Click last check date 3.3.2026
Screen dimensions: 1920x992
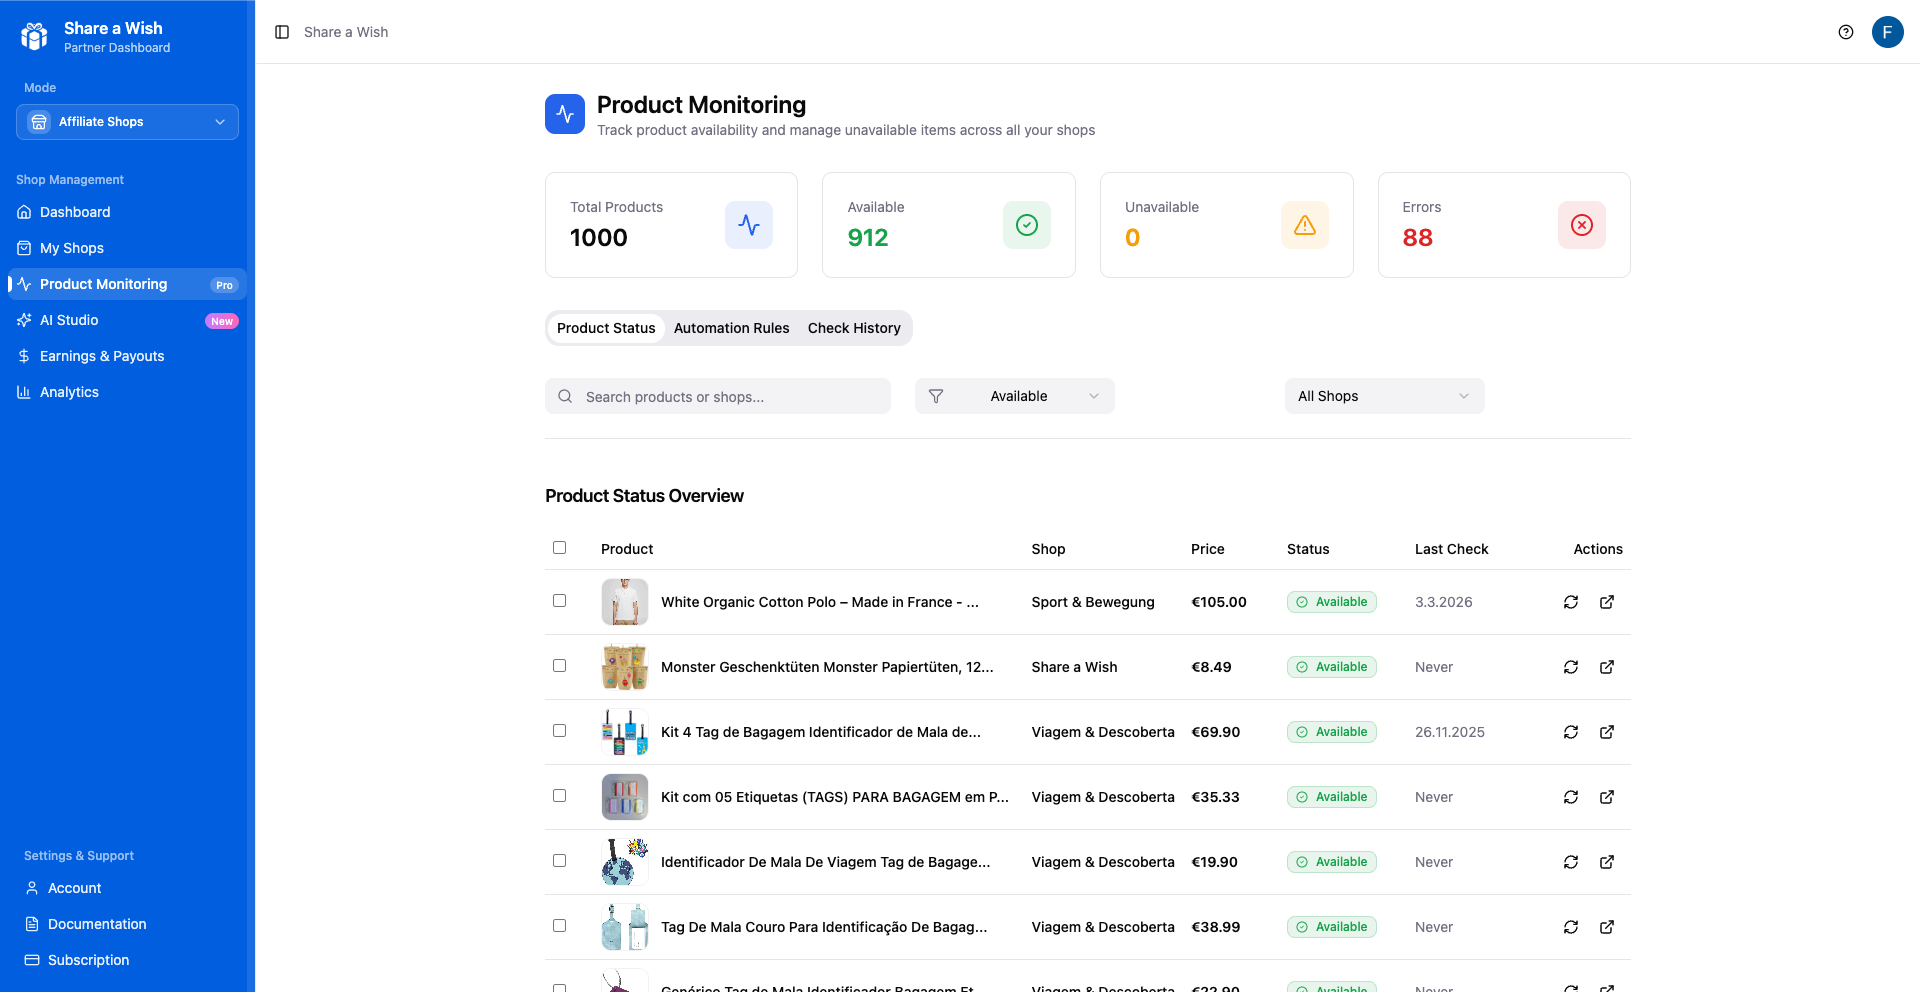(1444, 602)
